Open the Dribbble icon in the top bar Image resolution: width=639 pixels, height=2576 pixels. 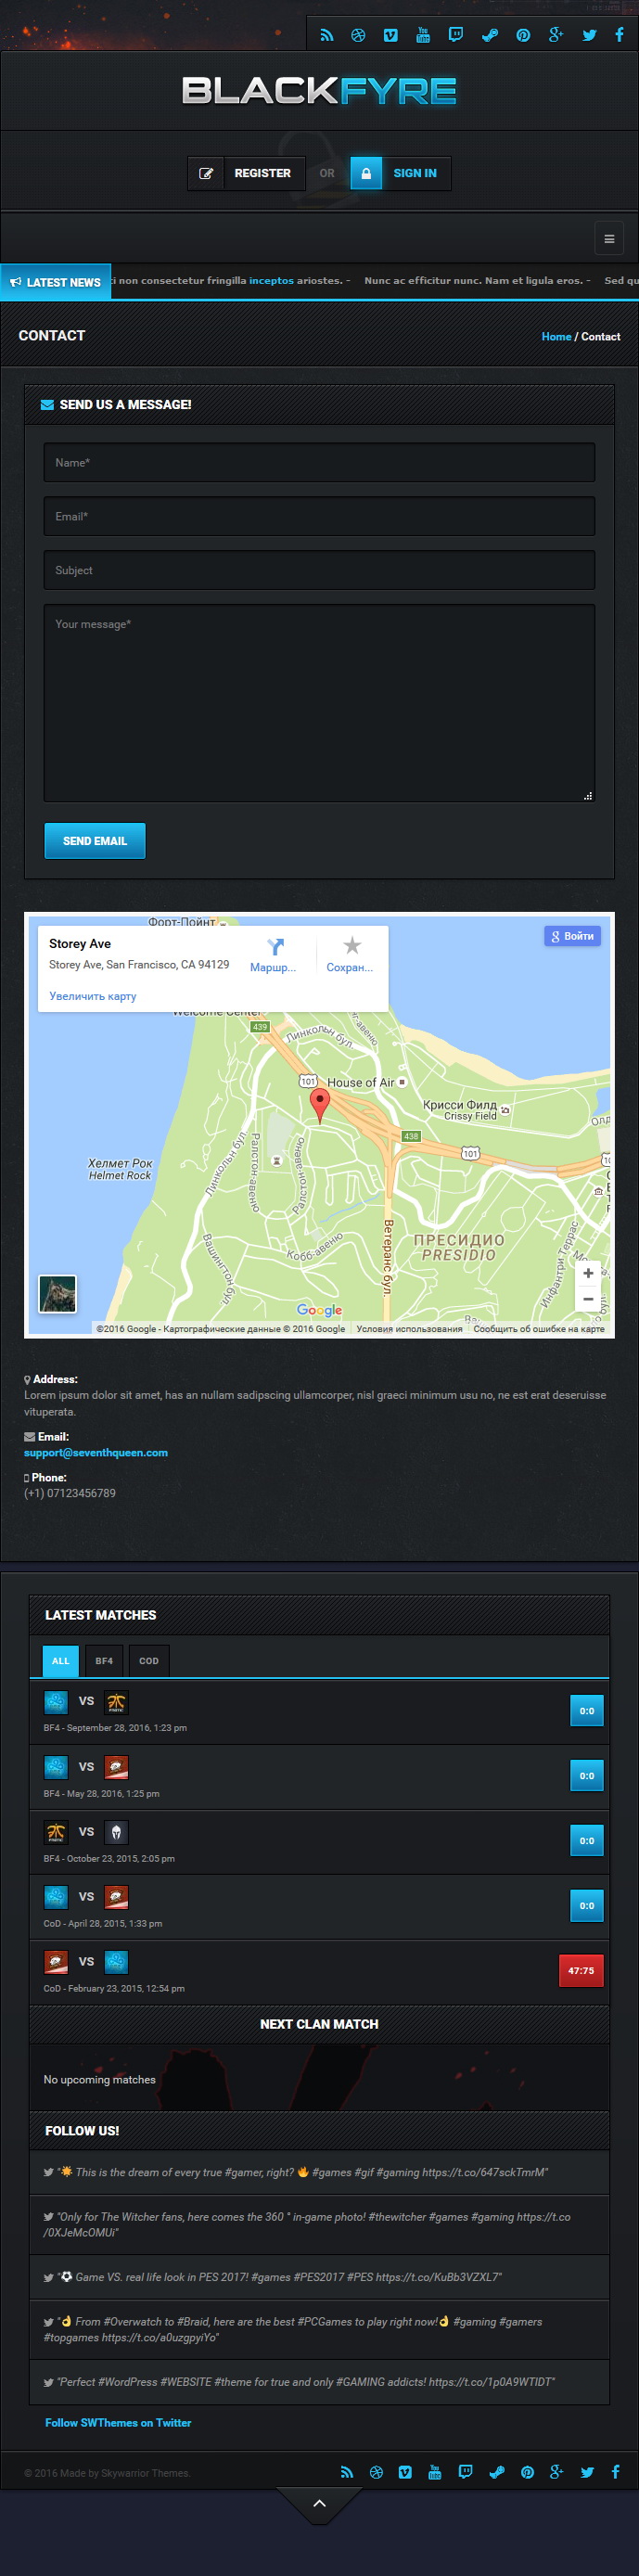coord(358,35)
